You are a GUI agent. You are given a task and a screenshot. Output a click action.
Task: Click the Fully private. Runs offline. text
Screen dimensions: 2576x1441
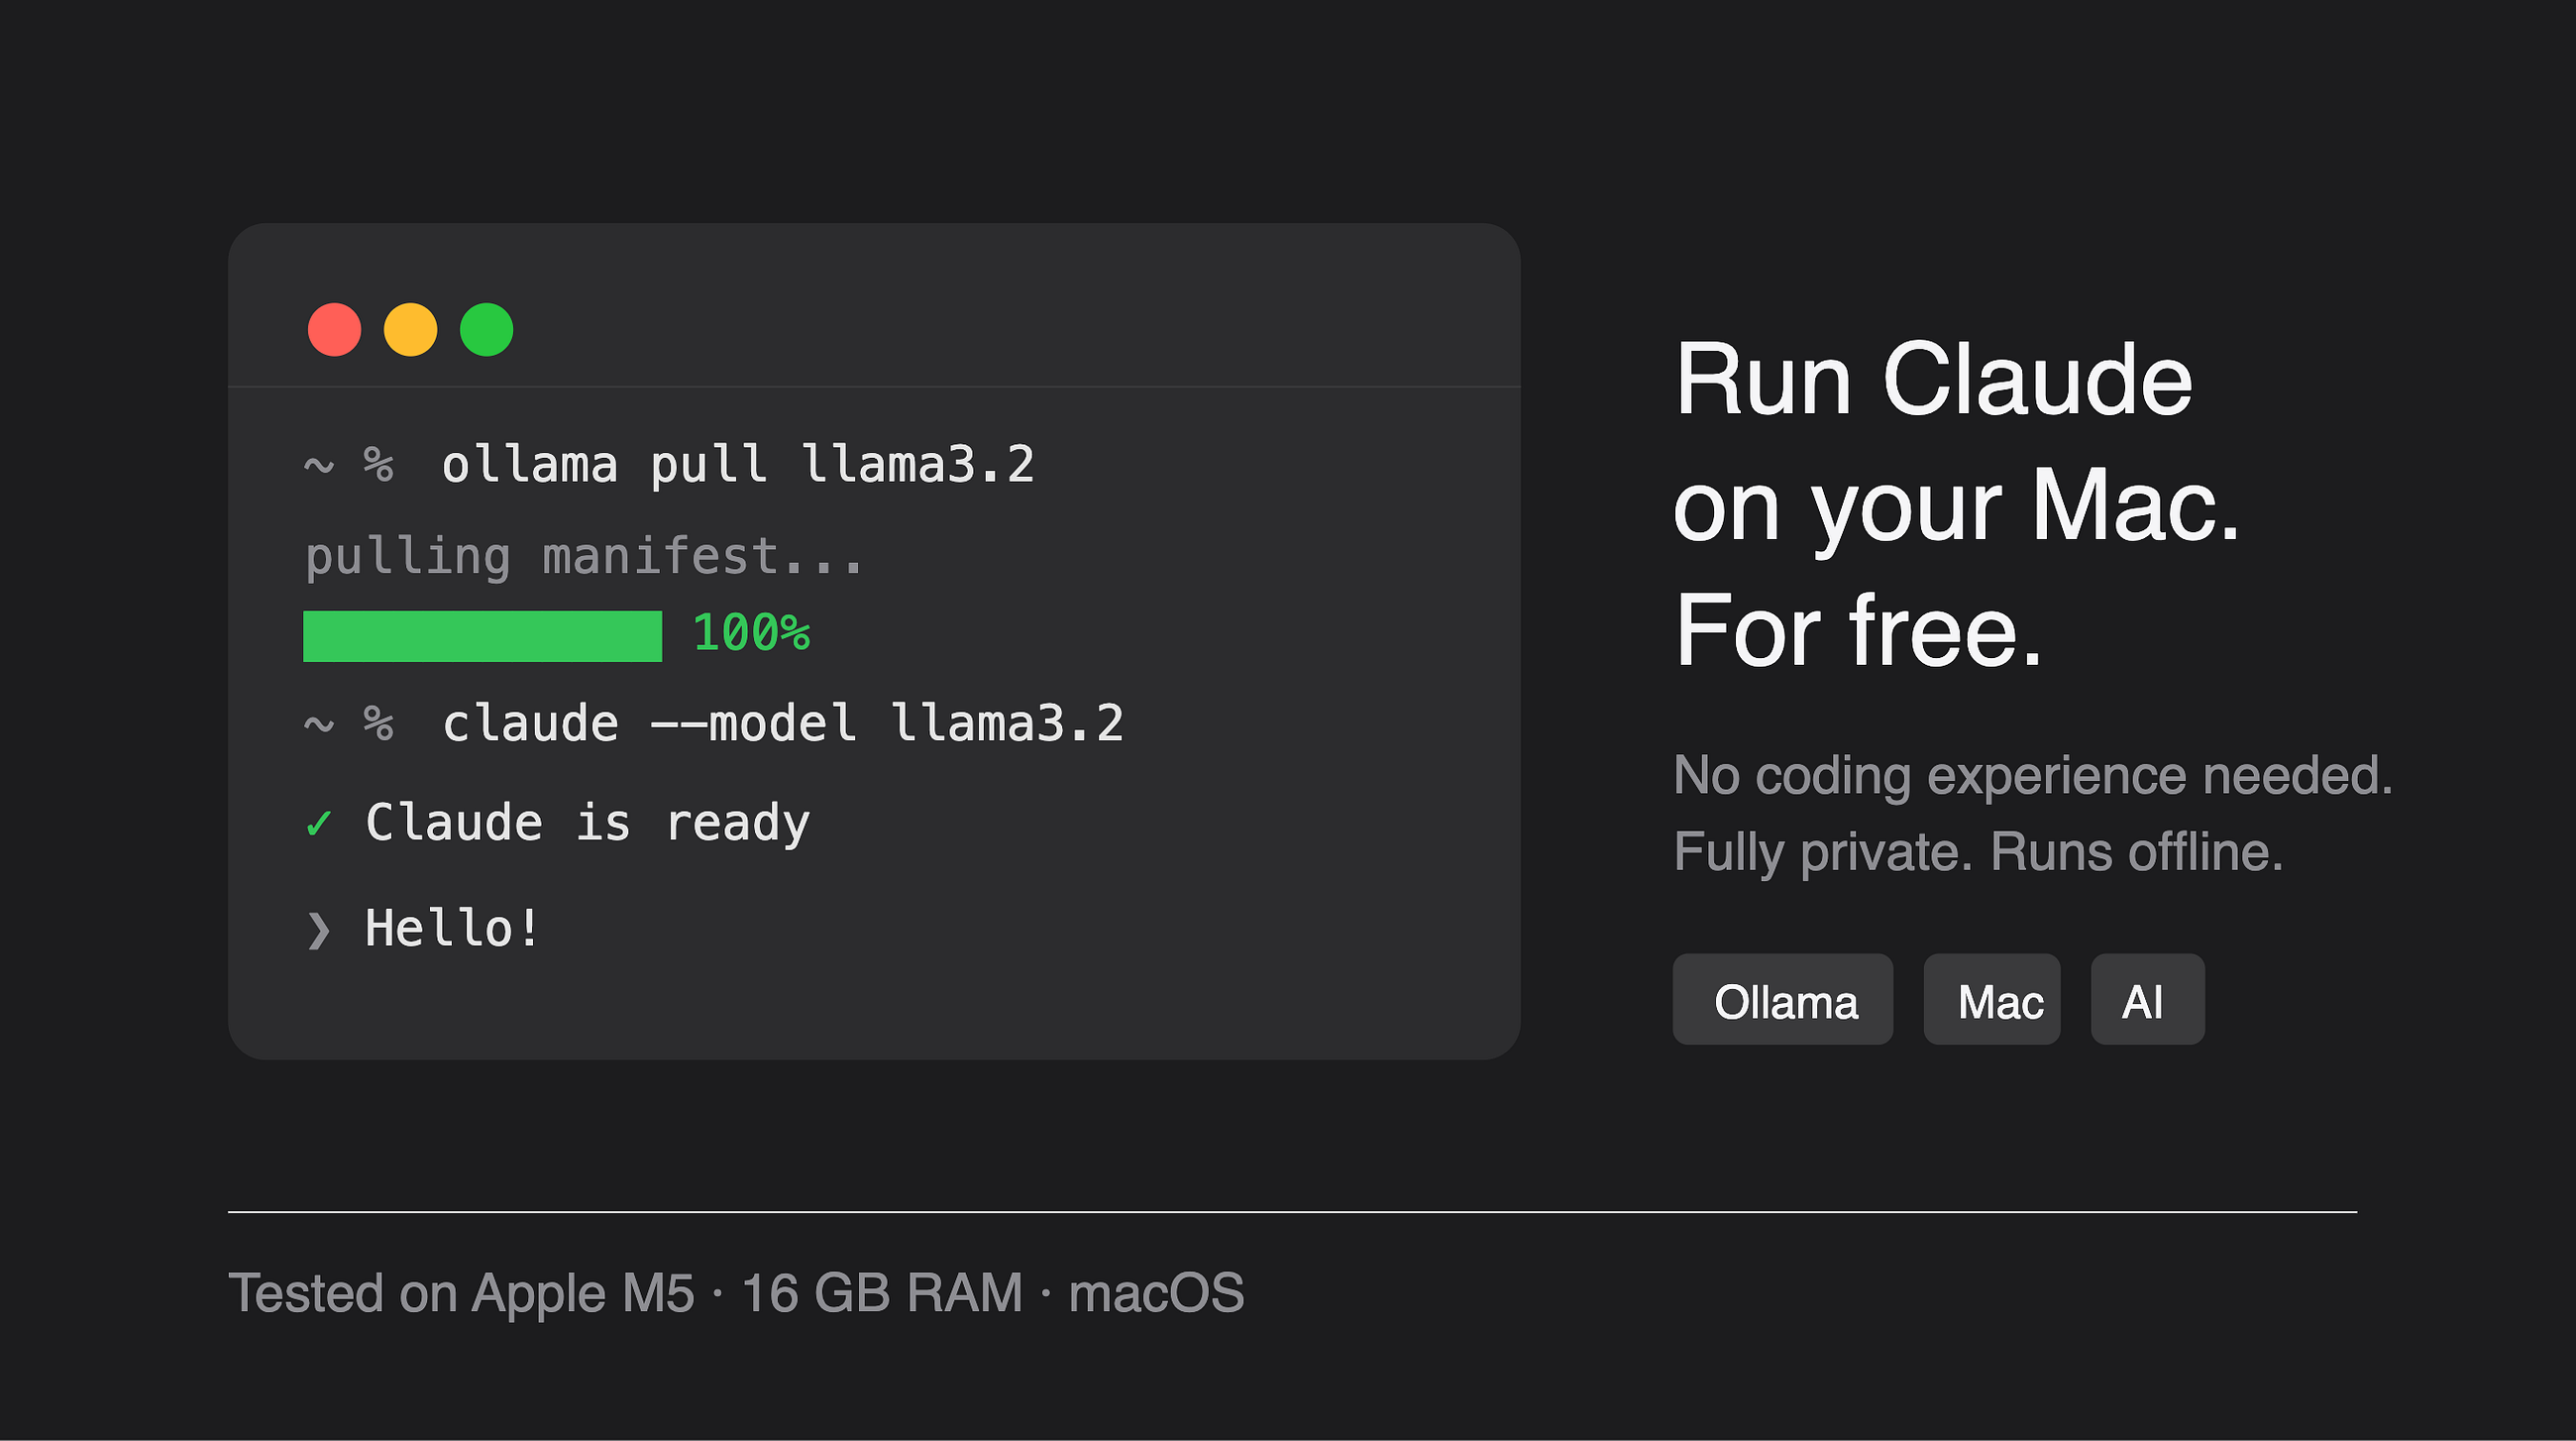click(1978, 853)
